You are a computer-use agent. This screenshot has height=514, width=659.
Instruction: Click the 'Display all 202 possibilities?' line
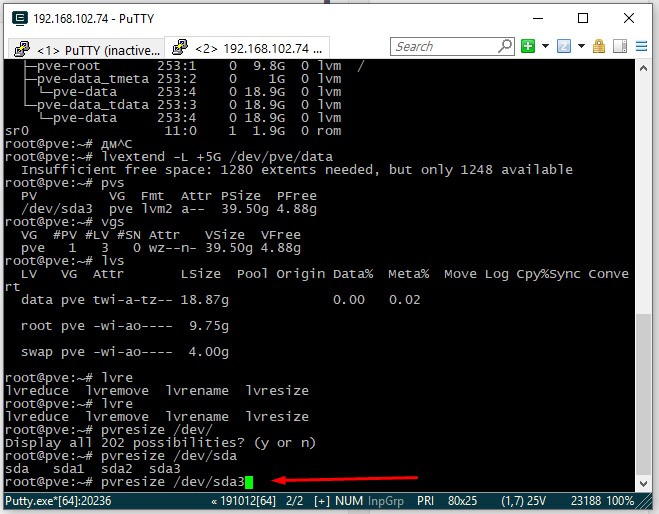point(160,443)
